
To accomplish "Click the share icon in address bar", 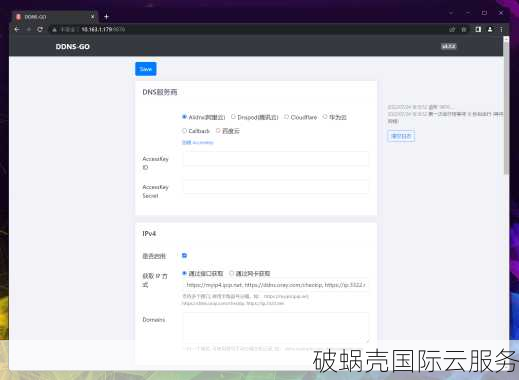I will point(452,29).
